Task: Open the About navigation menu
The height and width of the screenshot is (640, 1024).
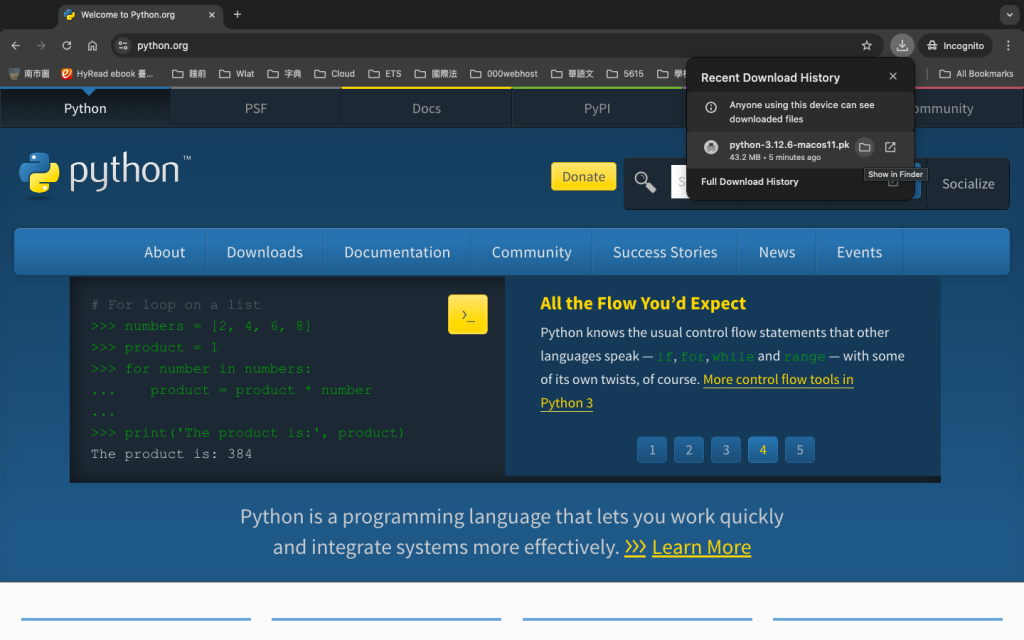Action: 165,252
